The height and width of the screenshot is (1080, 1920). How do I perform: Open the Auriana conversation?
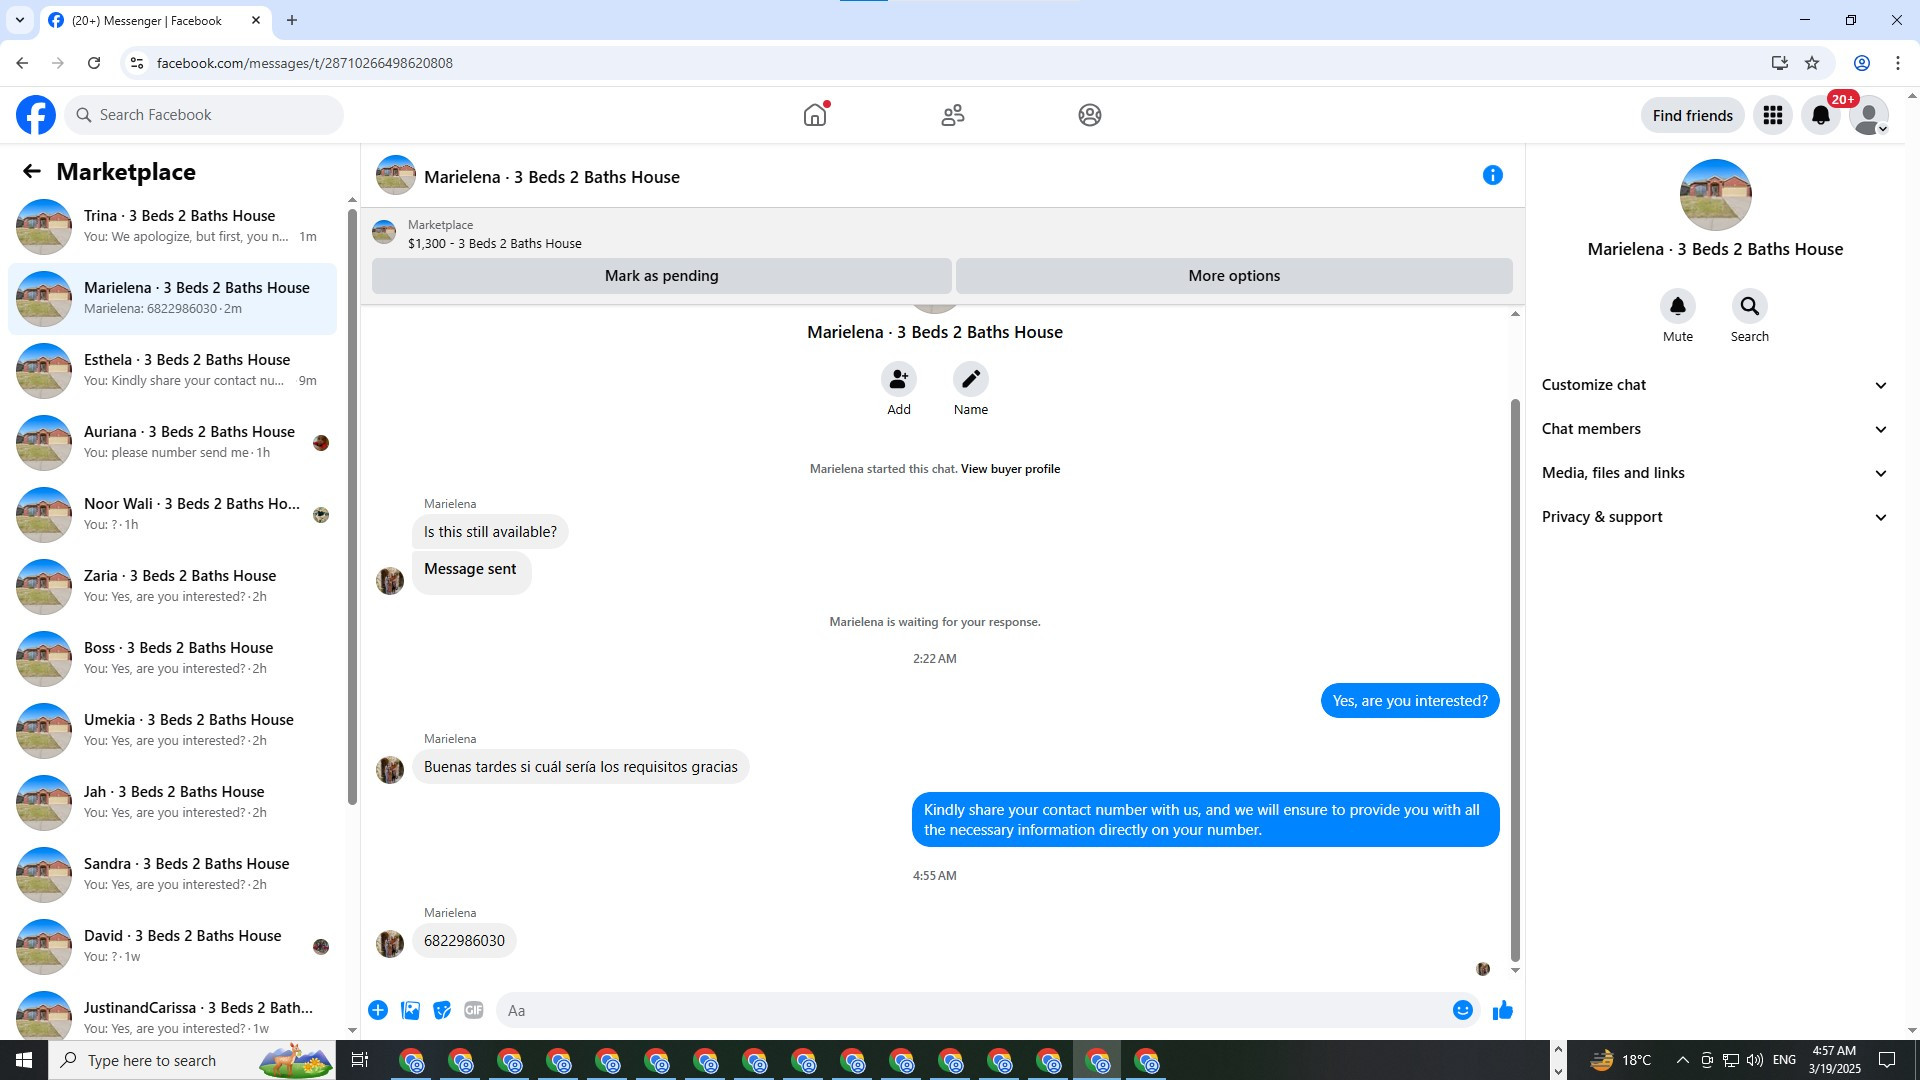(173, 443)
